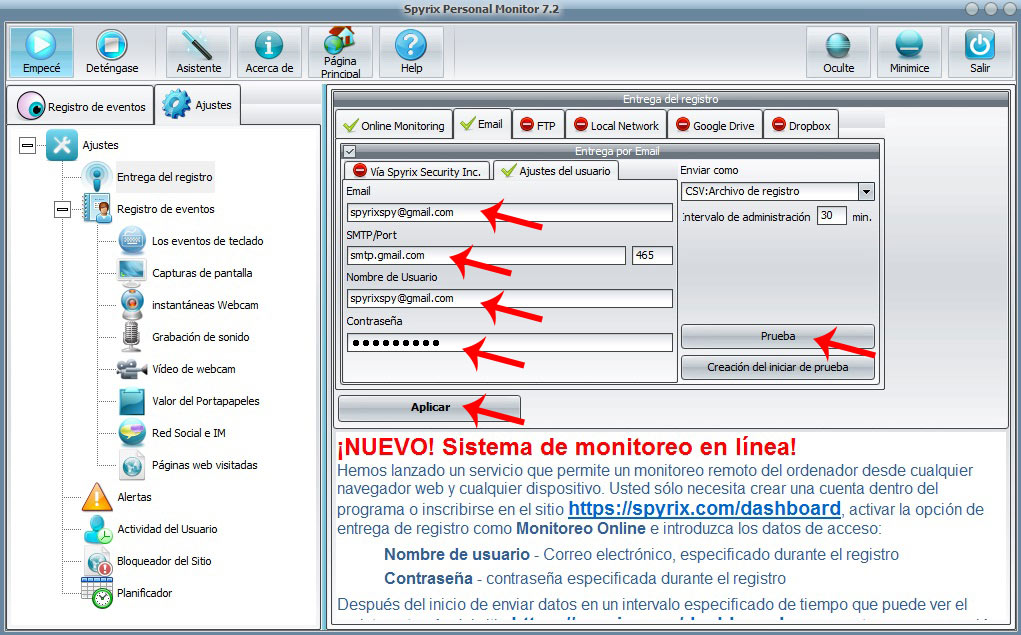Focus the Nombre de Usuario field
The width and height of the screenshot is (1021, 635).
509,298
